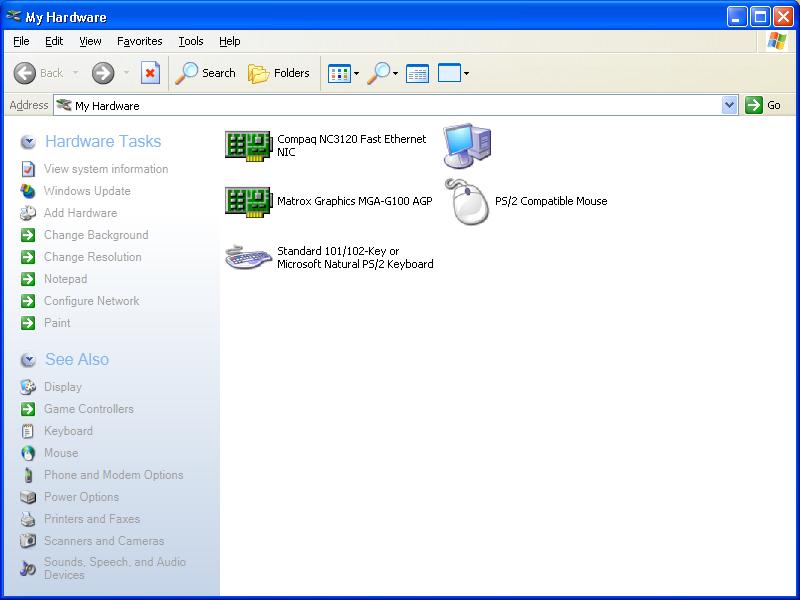Screen dimensions: 800x600
Task: Click the red X Stop toolbar button
Action: tap(150, 73)
